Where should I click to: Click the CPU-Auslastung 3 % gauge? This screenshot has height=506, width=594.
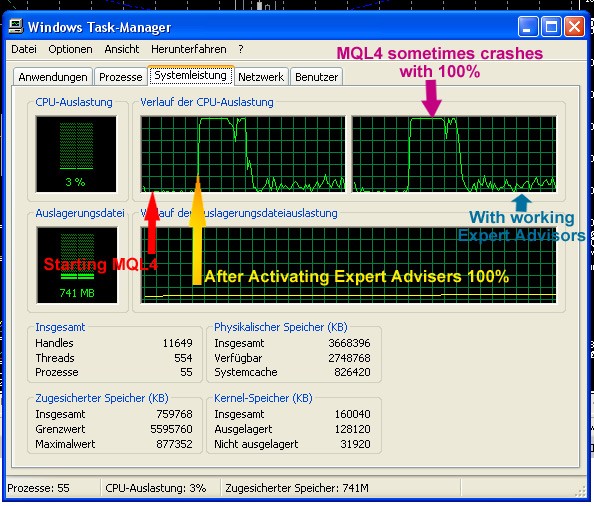pos(76,154)
